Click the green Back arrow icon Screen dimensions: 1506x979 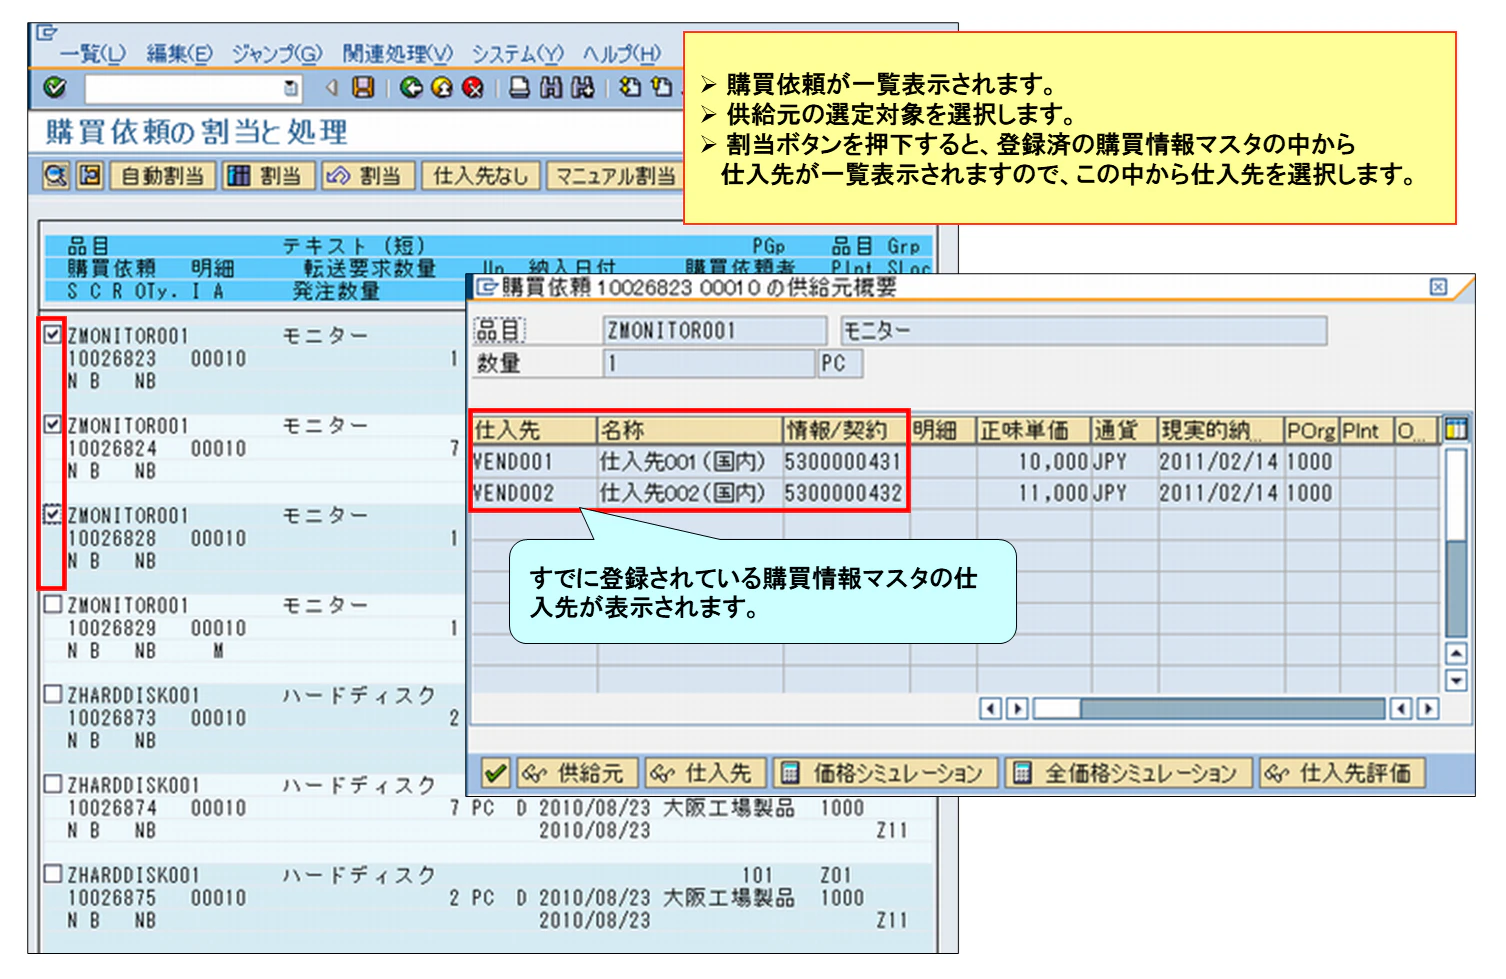coord(410,88)
